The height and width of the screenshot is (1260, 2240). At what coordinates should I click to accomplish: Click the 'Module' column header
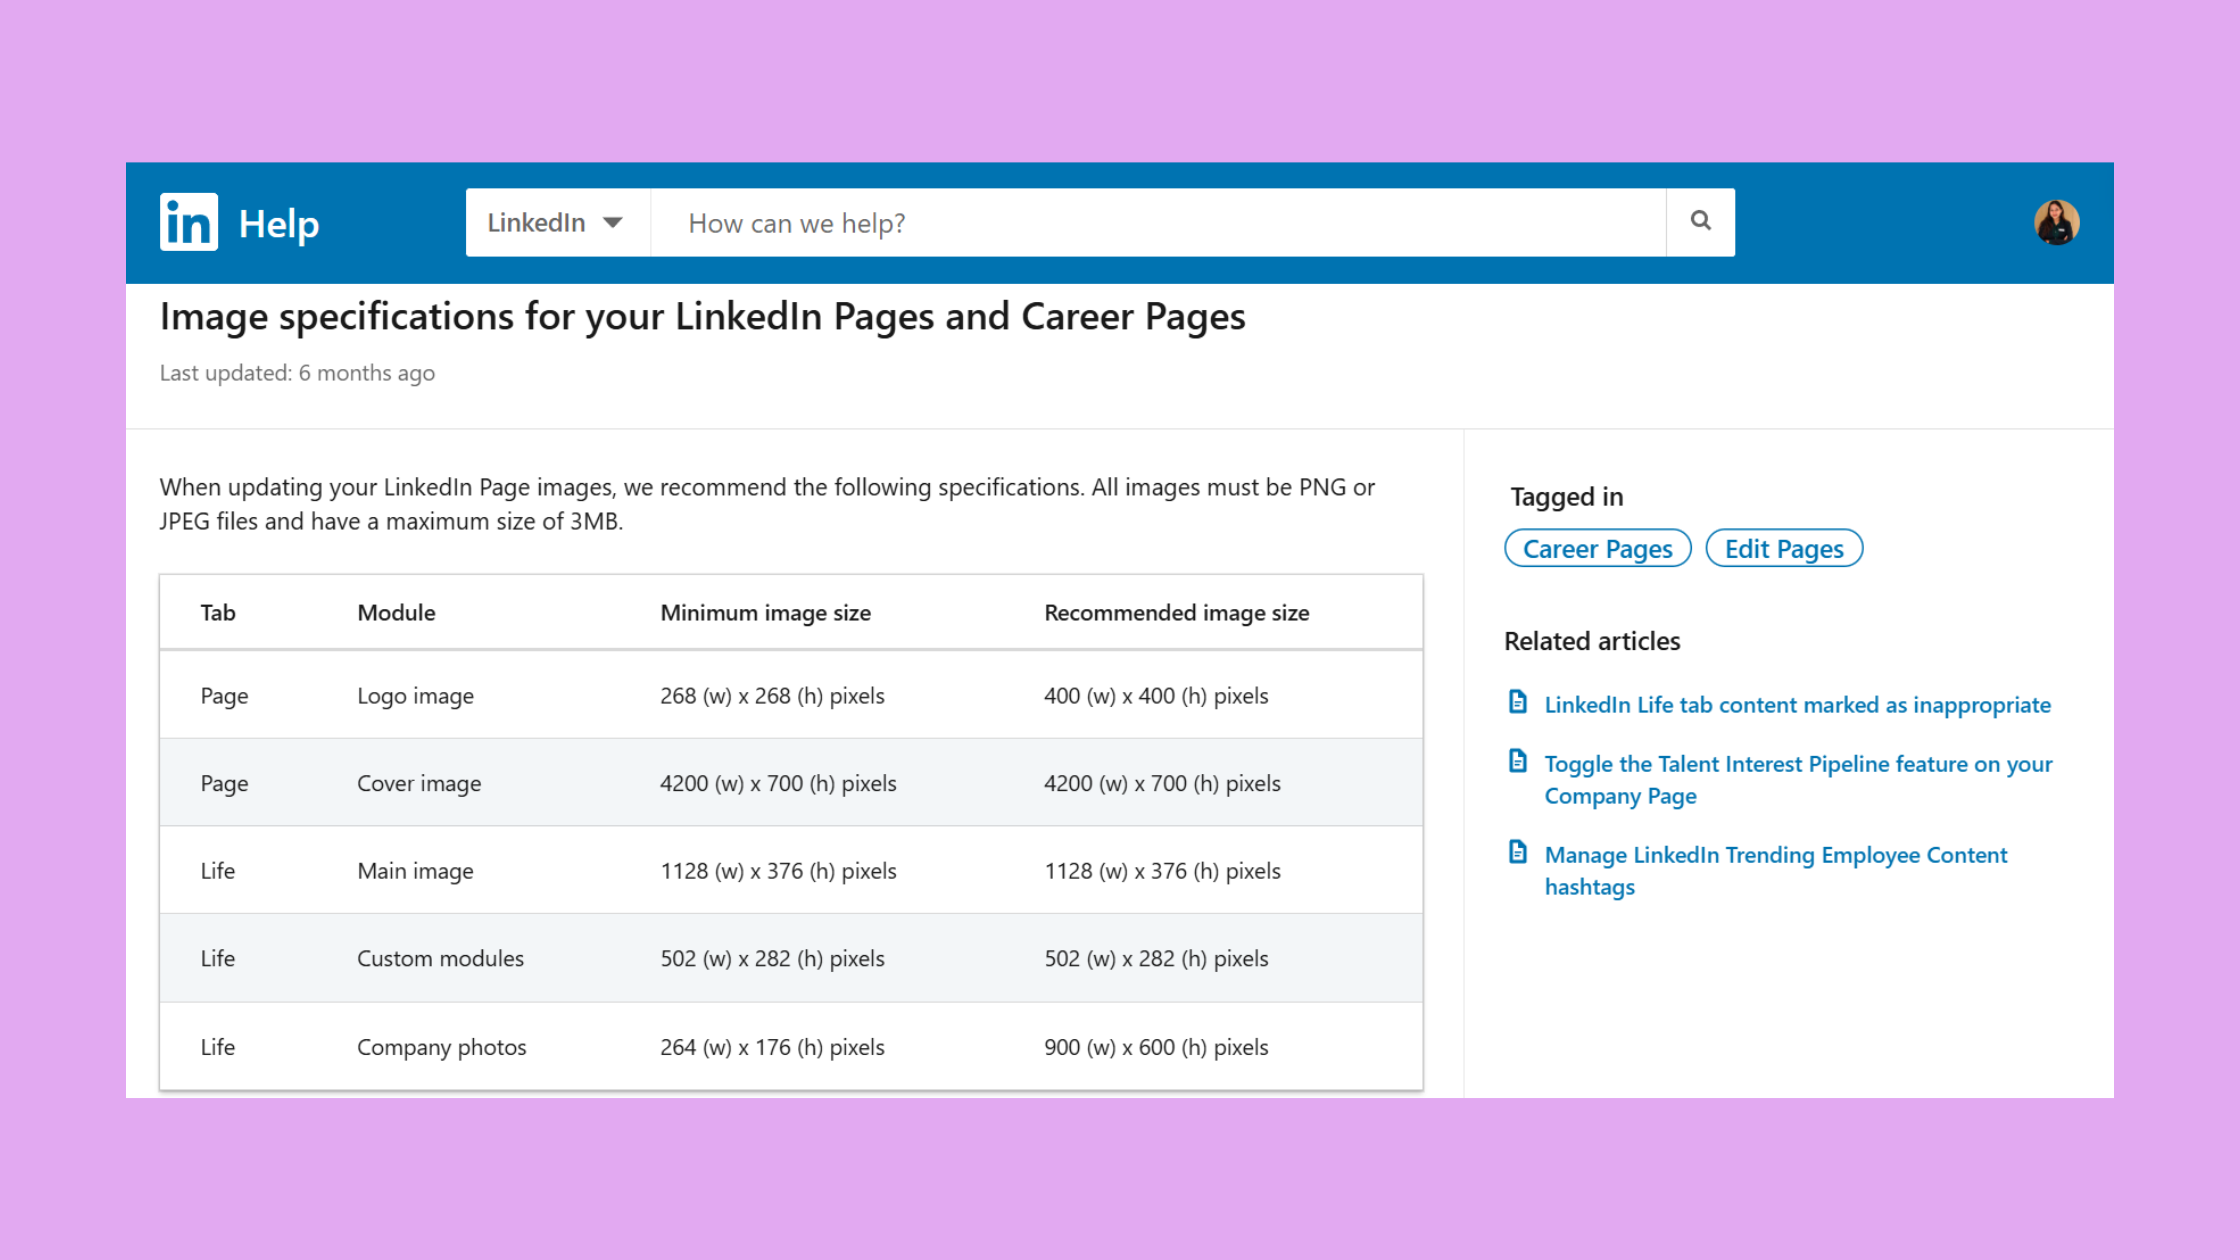396,613
